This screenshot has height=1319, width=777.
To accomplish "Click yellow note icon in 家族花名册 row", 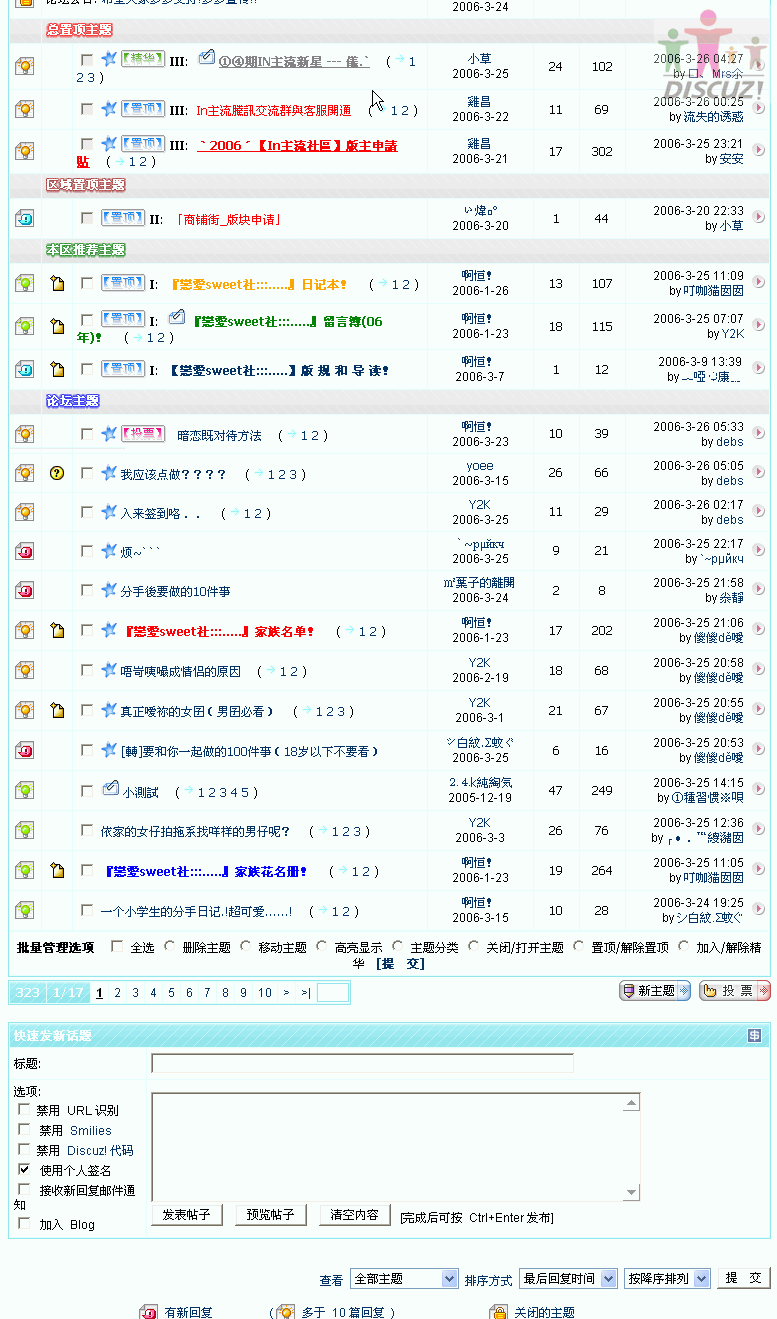I will click(x=57, y=870).
